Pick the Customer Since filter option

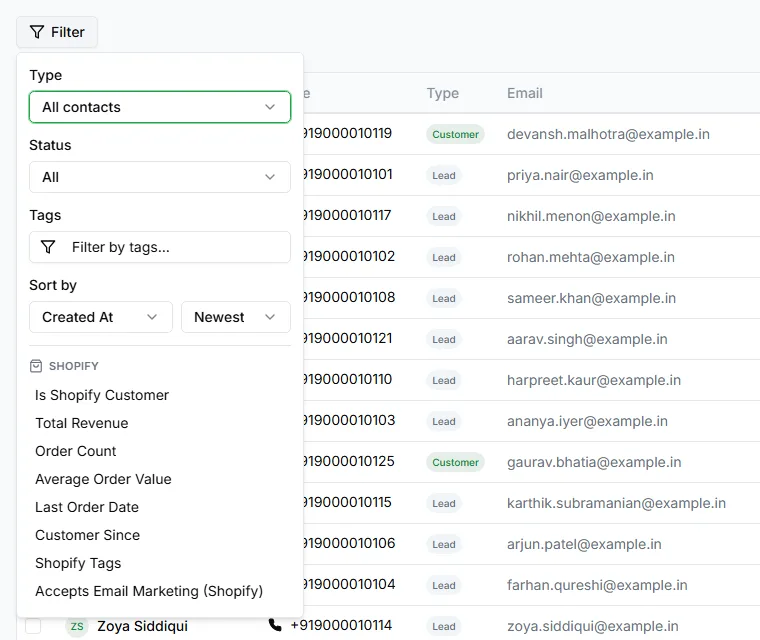(88, 535)
